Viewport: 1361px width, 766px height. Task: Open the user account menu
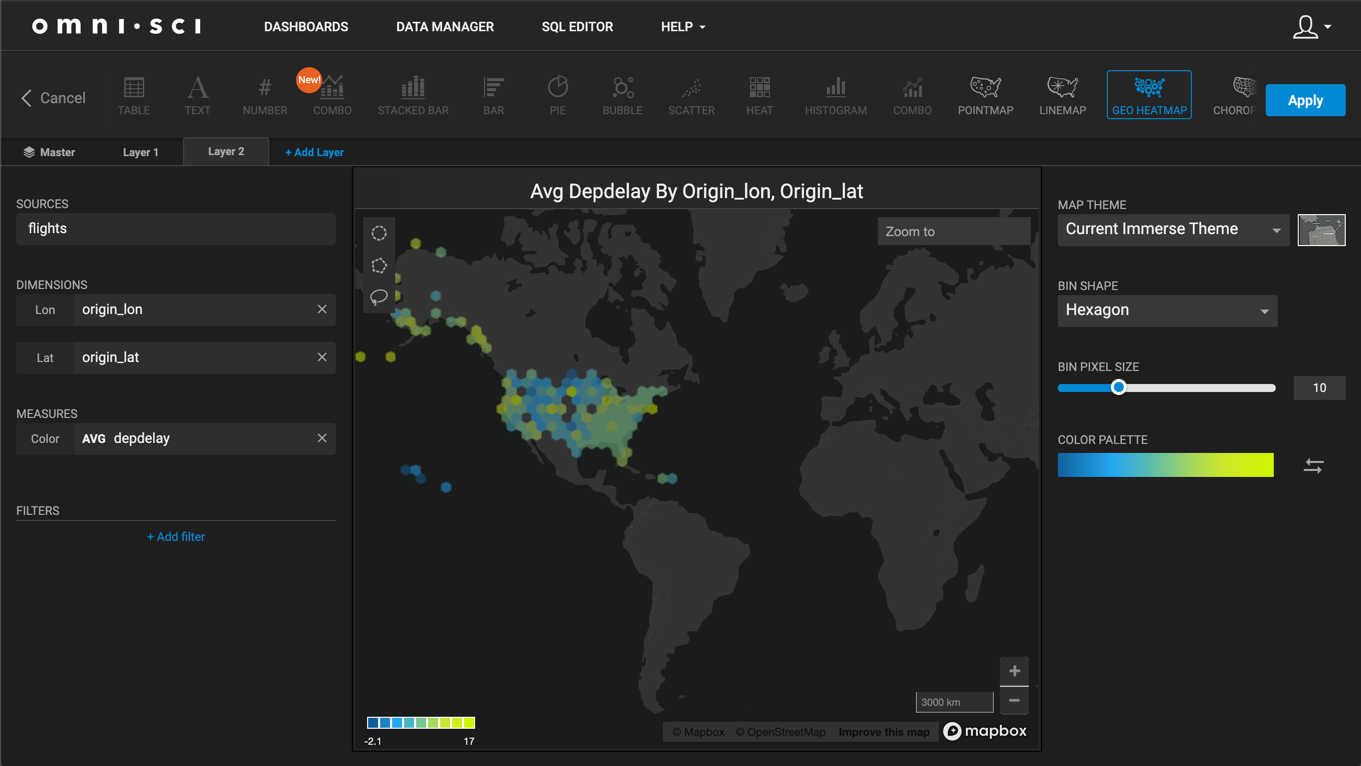pyautogui.click(x=1311, y=27)
